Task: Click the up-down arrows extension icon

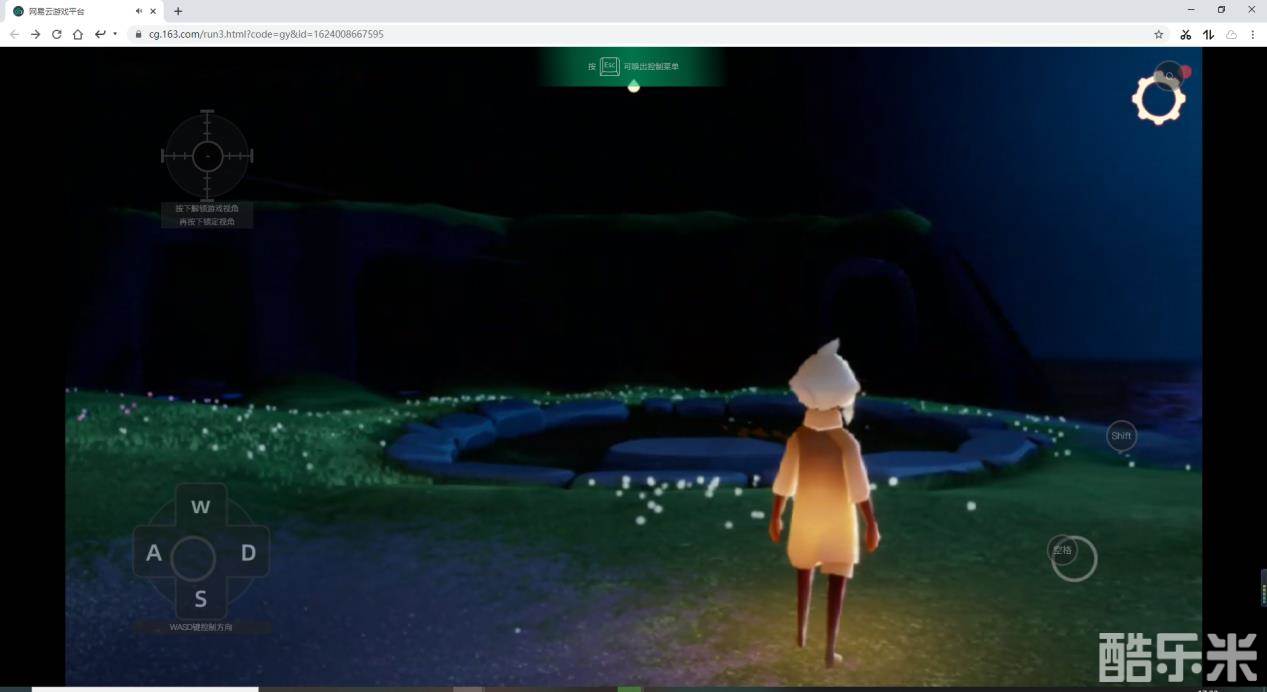Action: click(x=1208, y=34)
